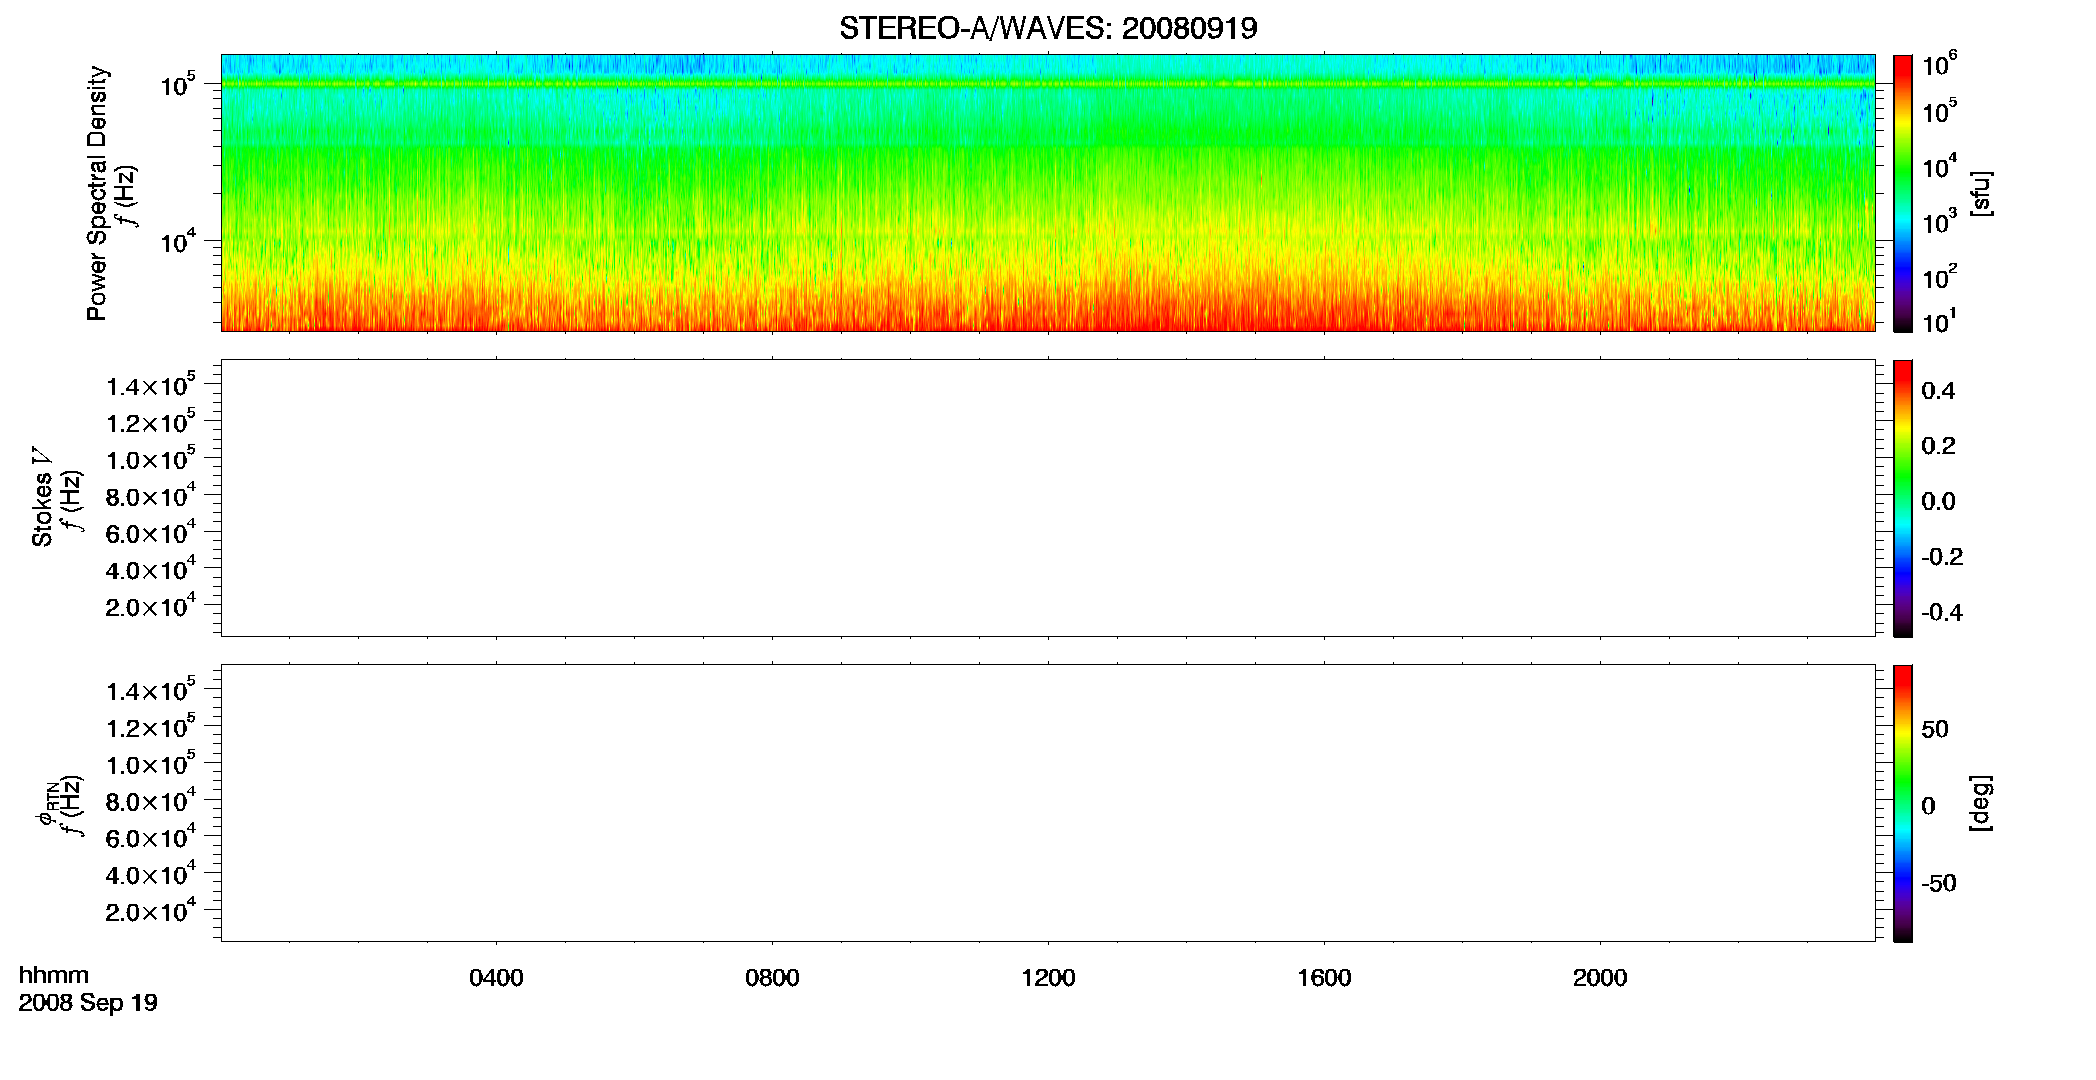Click the Power Spectral Density axis title
The height and width of the screenshot is (1080, 2096).
[x=97, y=193]
